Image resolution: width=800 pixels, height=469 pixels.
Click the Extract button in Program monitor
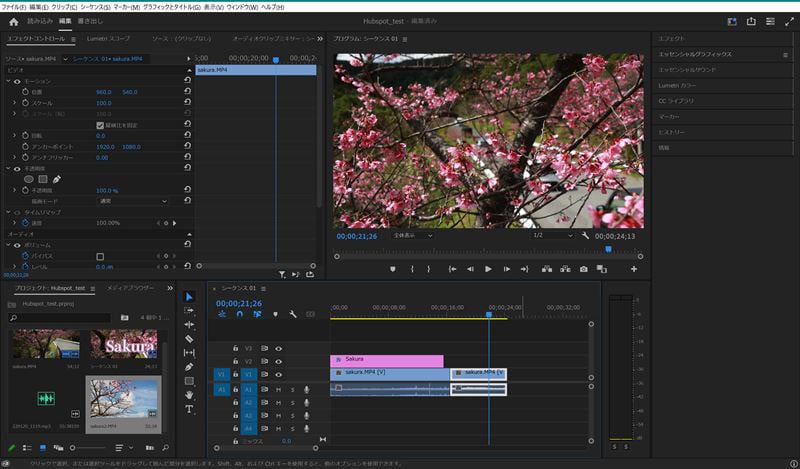coord(565,269)
